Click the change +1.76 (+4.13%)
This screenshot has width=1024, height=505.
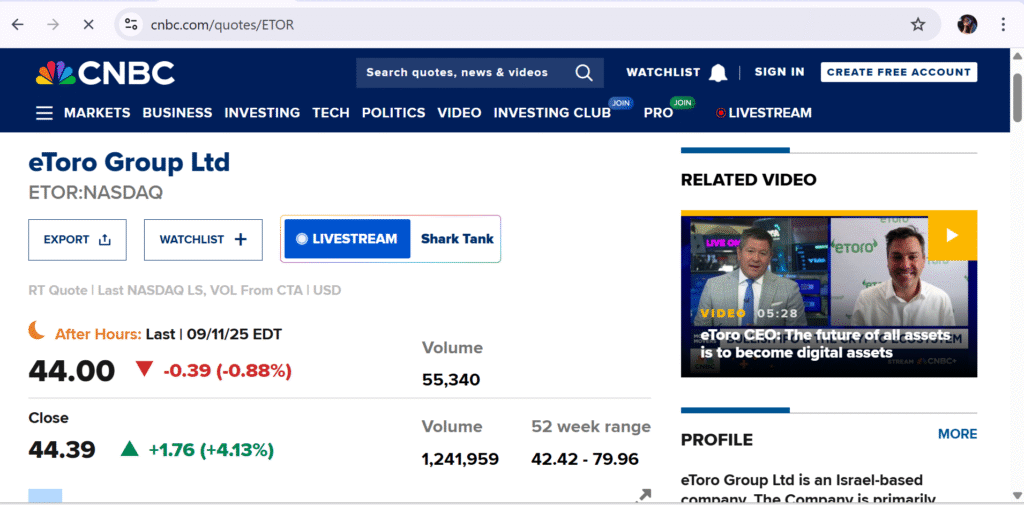(x=211, y=449)
